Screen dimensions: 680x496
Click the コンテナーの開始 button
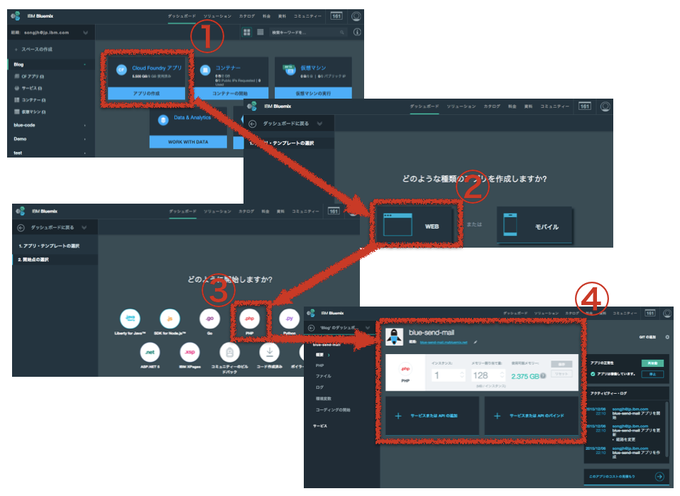coord(230,93)
